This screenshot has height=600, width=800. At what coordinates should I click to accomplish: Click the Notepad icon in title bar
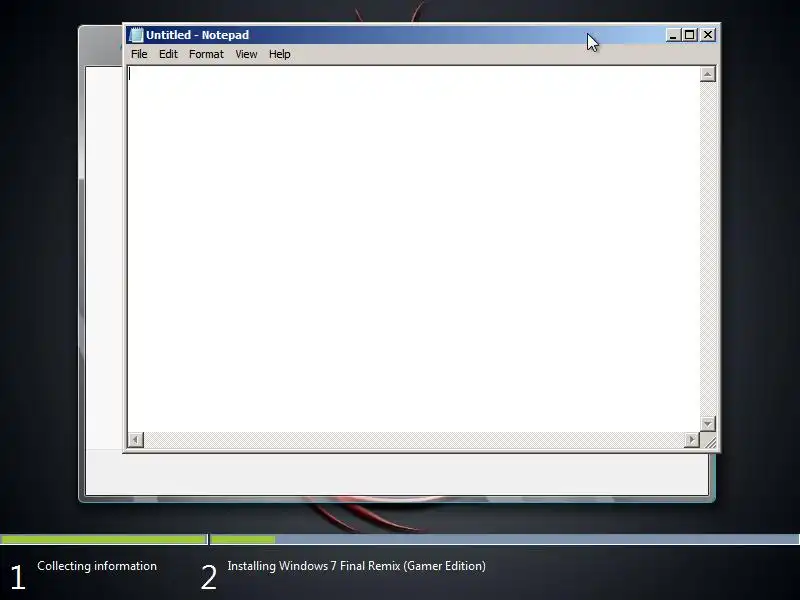136,35
